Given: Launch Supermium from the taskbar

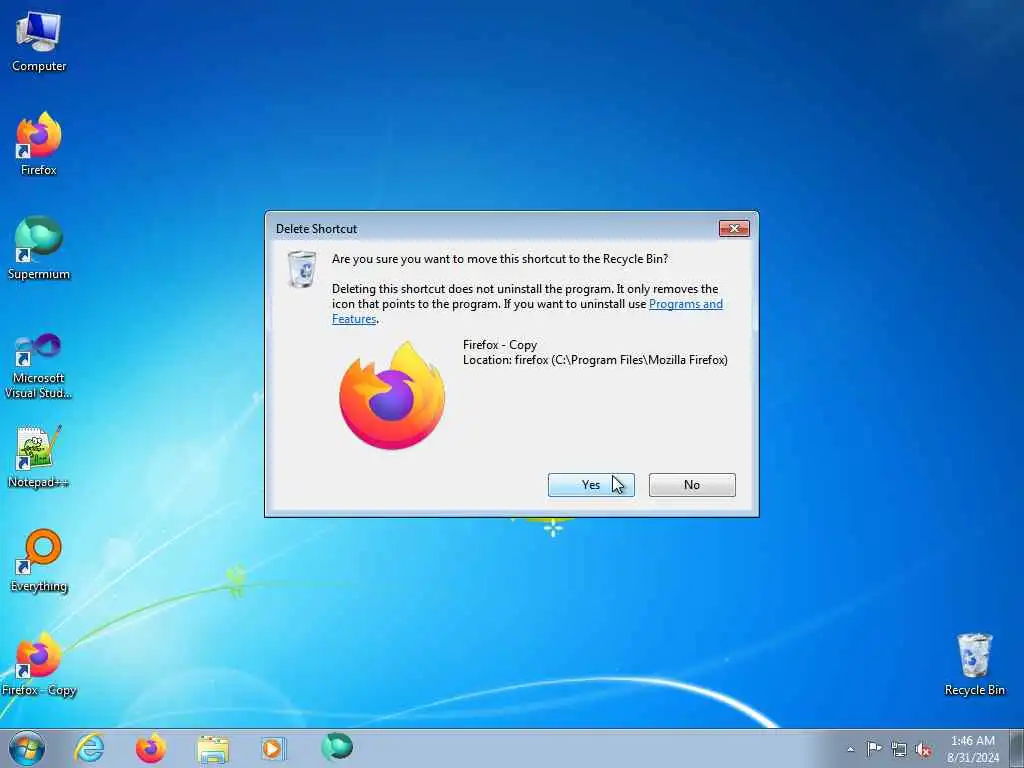Looking at the screenshot, I should click(x=337, y=748).
